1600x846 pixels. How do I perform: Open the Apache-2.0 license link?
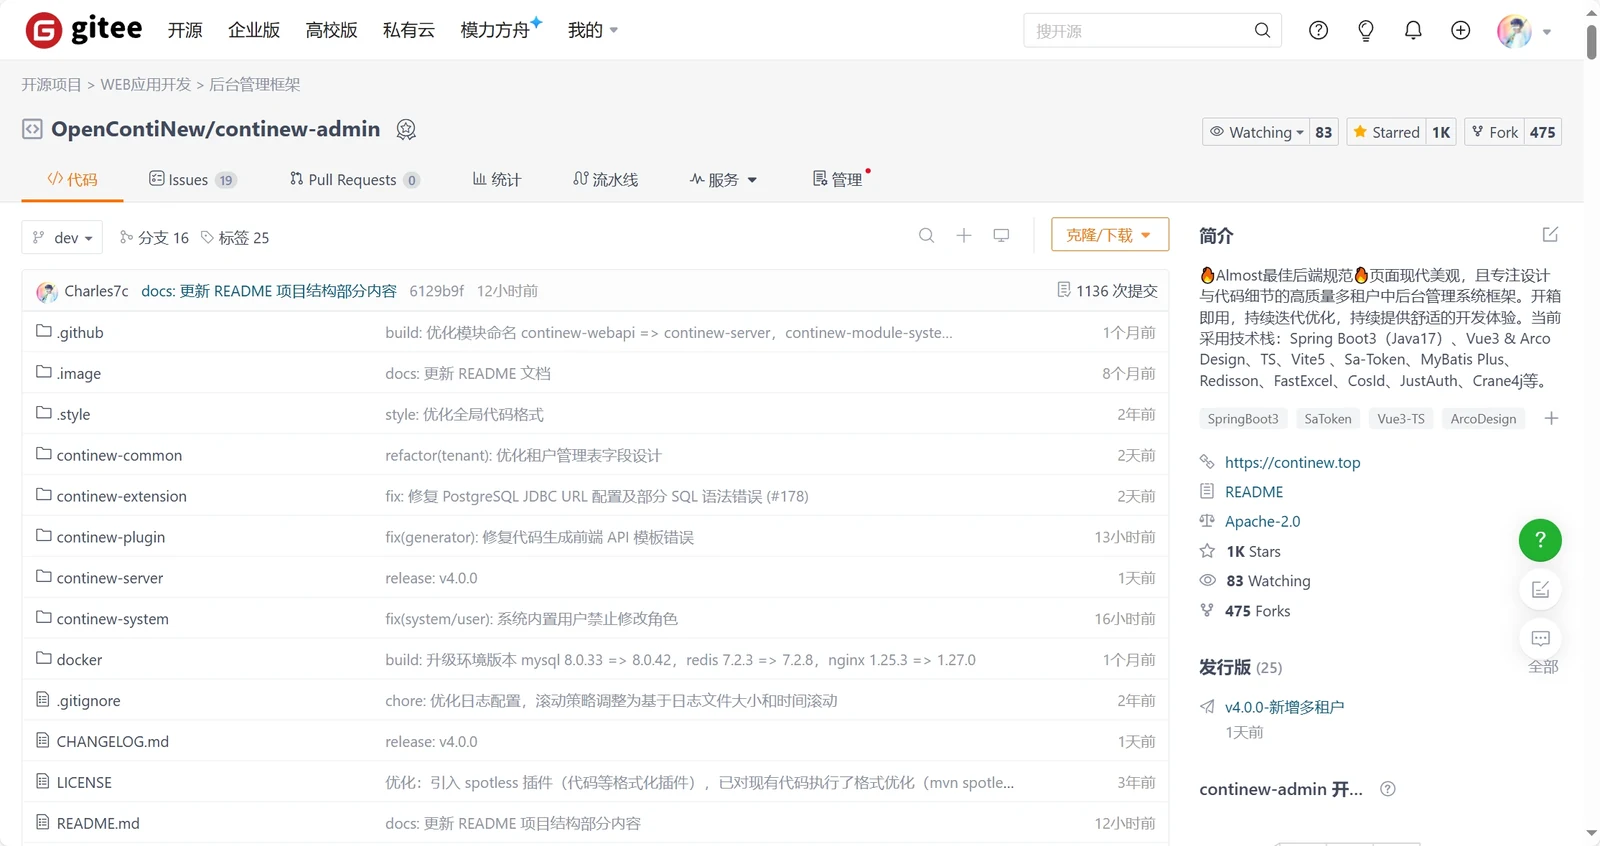1262,521
